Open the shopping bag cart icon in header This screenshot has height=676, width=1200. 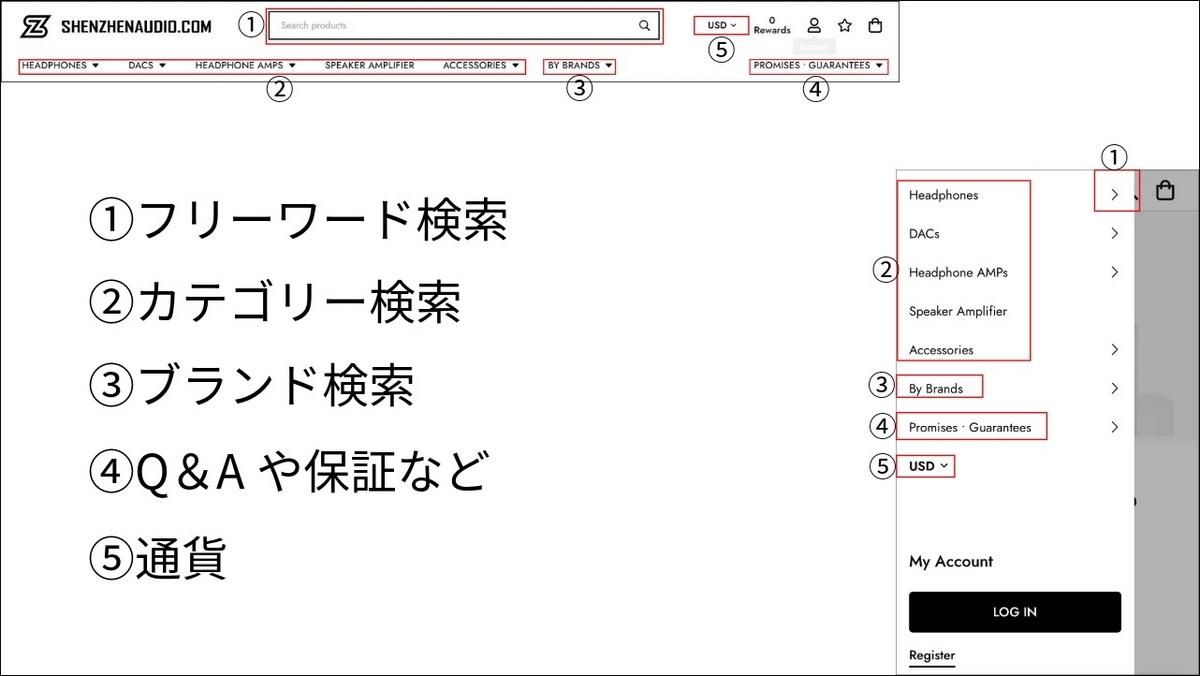(x=875, y=25)
